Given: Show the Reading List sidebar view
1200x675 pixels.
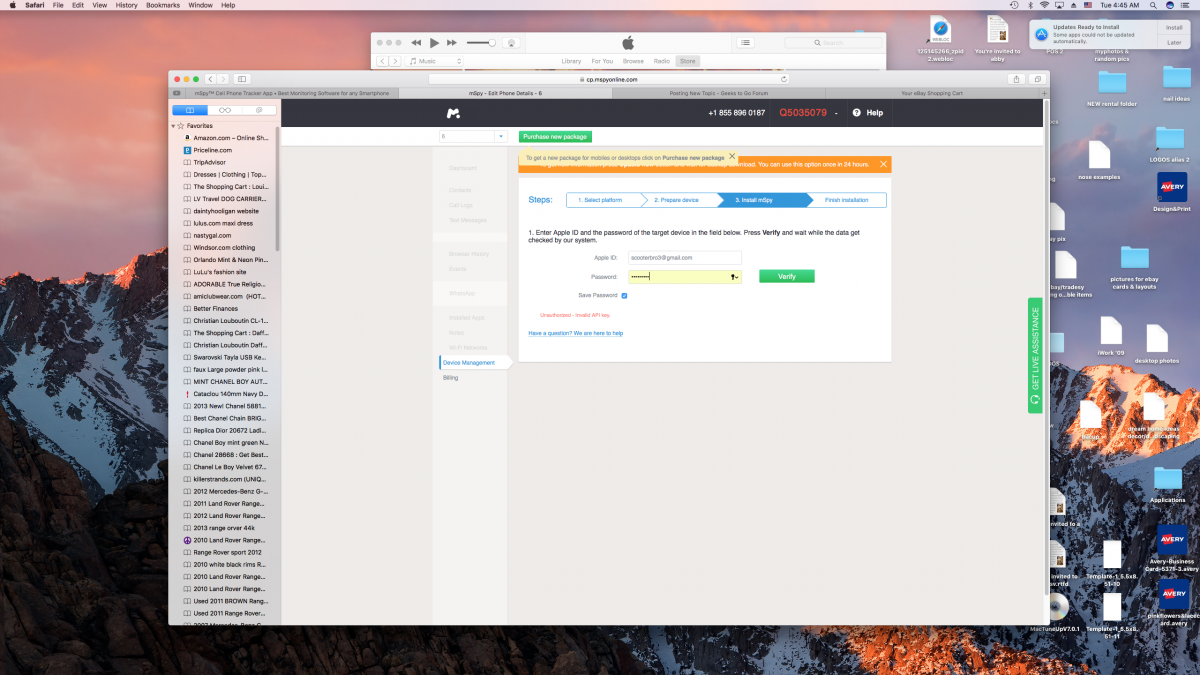Looking at the screenshot, I should 225,110.
